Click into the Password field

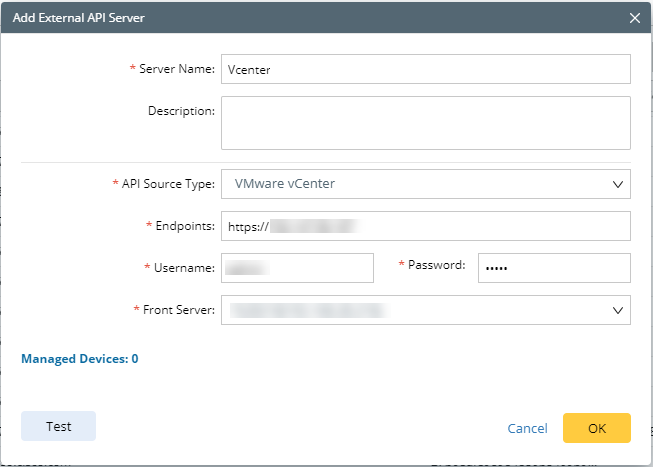(553, 268)
